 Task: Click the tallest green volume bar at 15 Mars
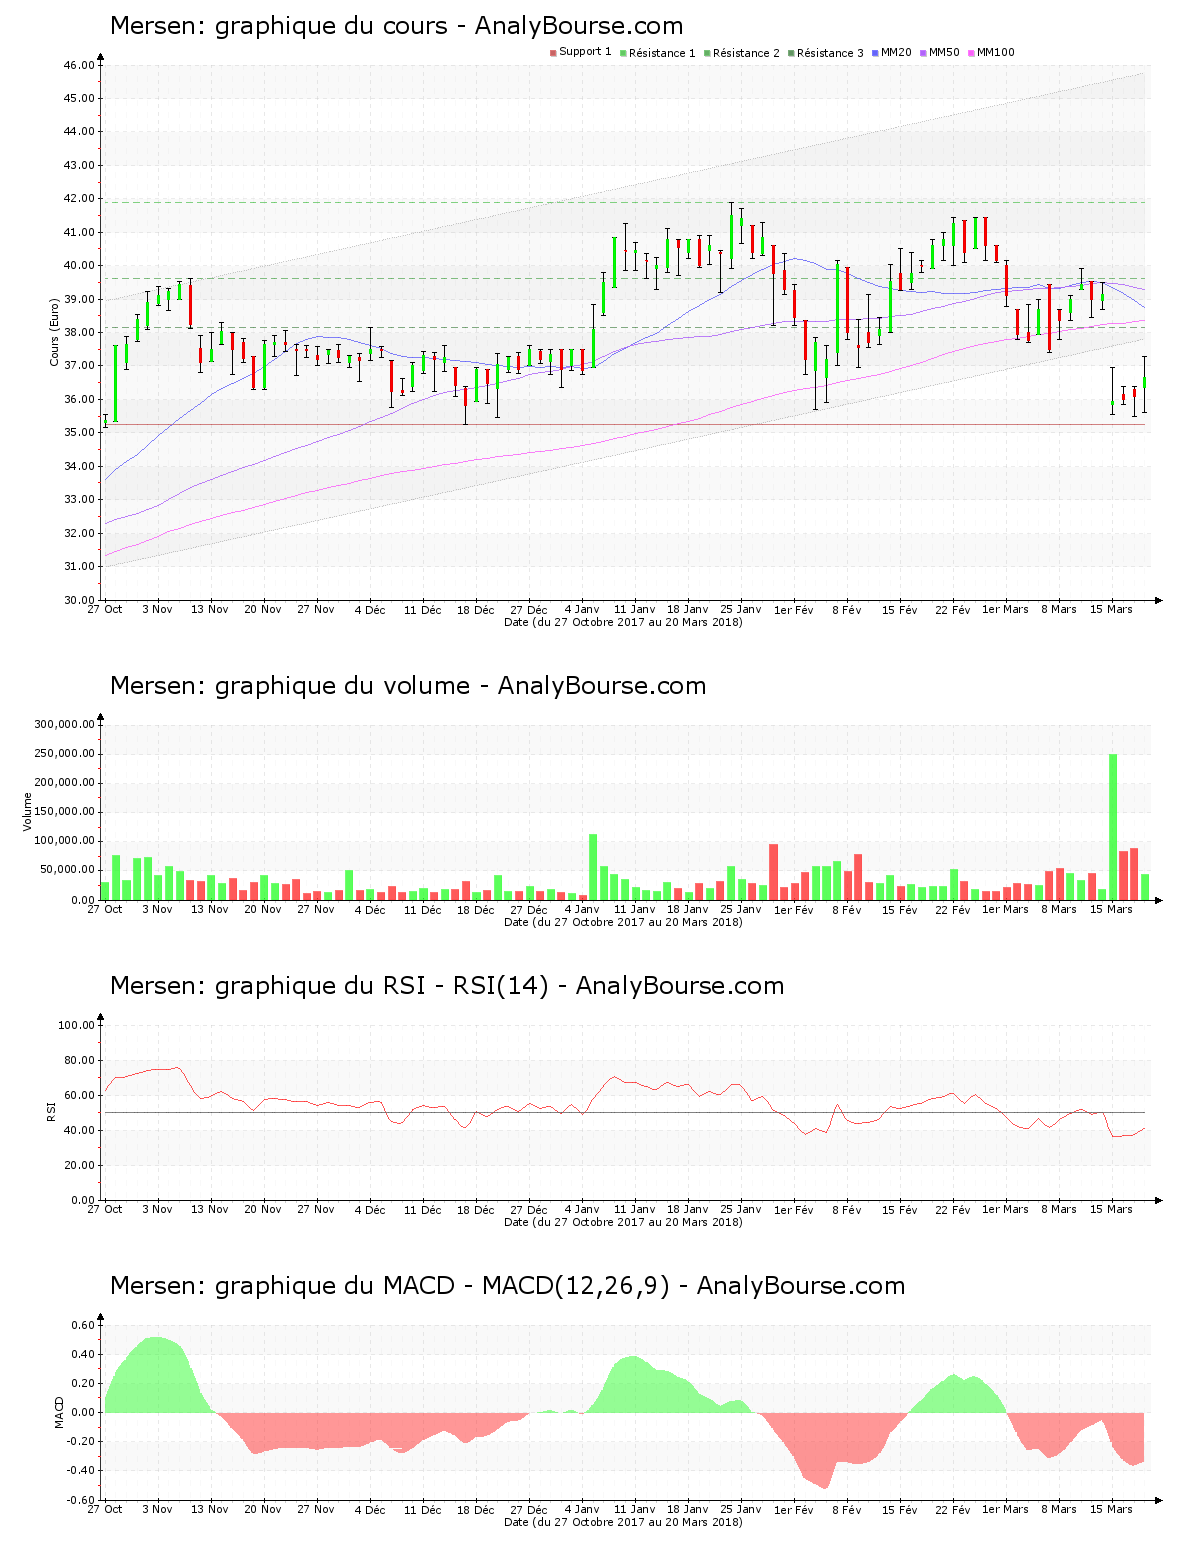click(1113, 827)
